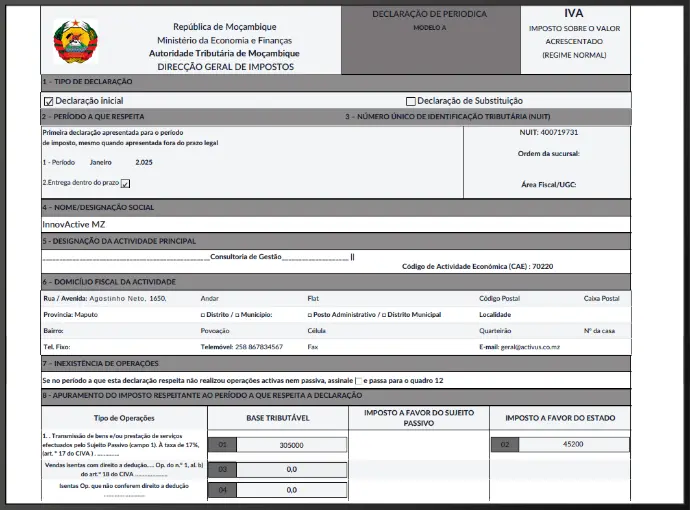Click the Província Maputo field
Screen dimensions: 690x510
[x=85, y=314]
